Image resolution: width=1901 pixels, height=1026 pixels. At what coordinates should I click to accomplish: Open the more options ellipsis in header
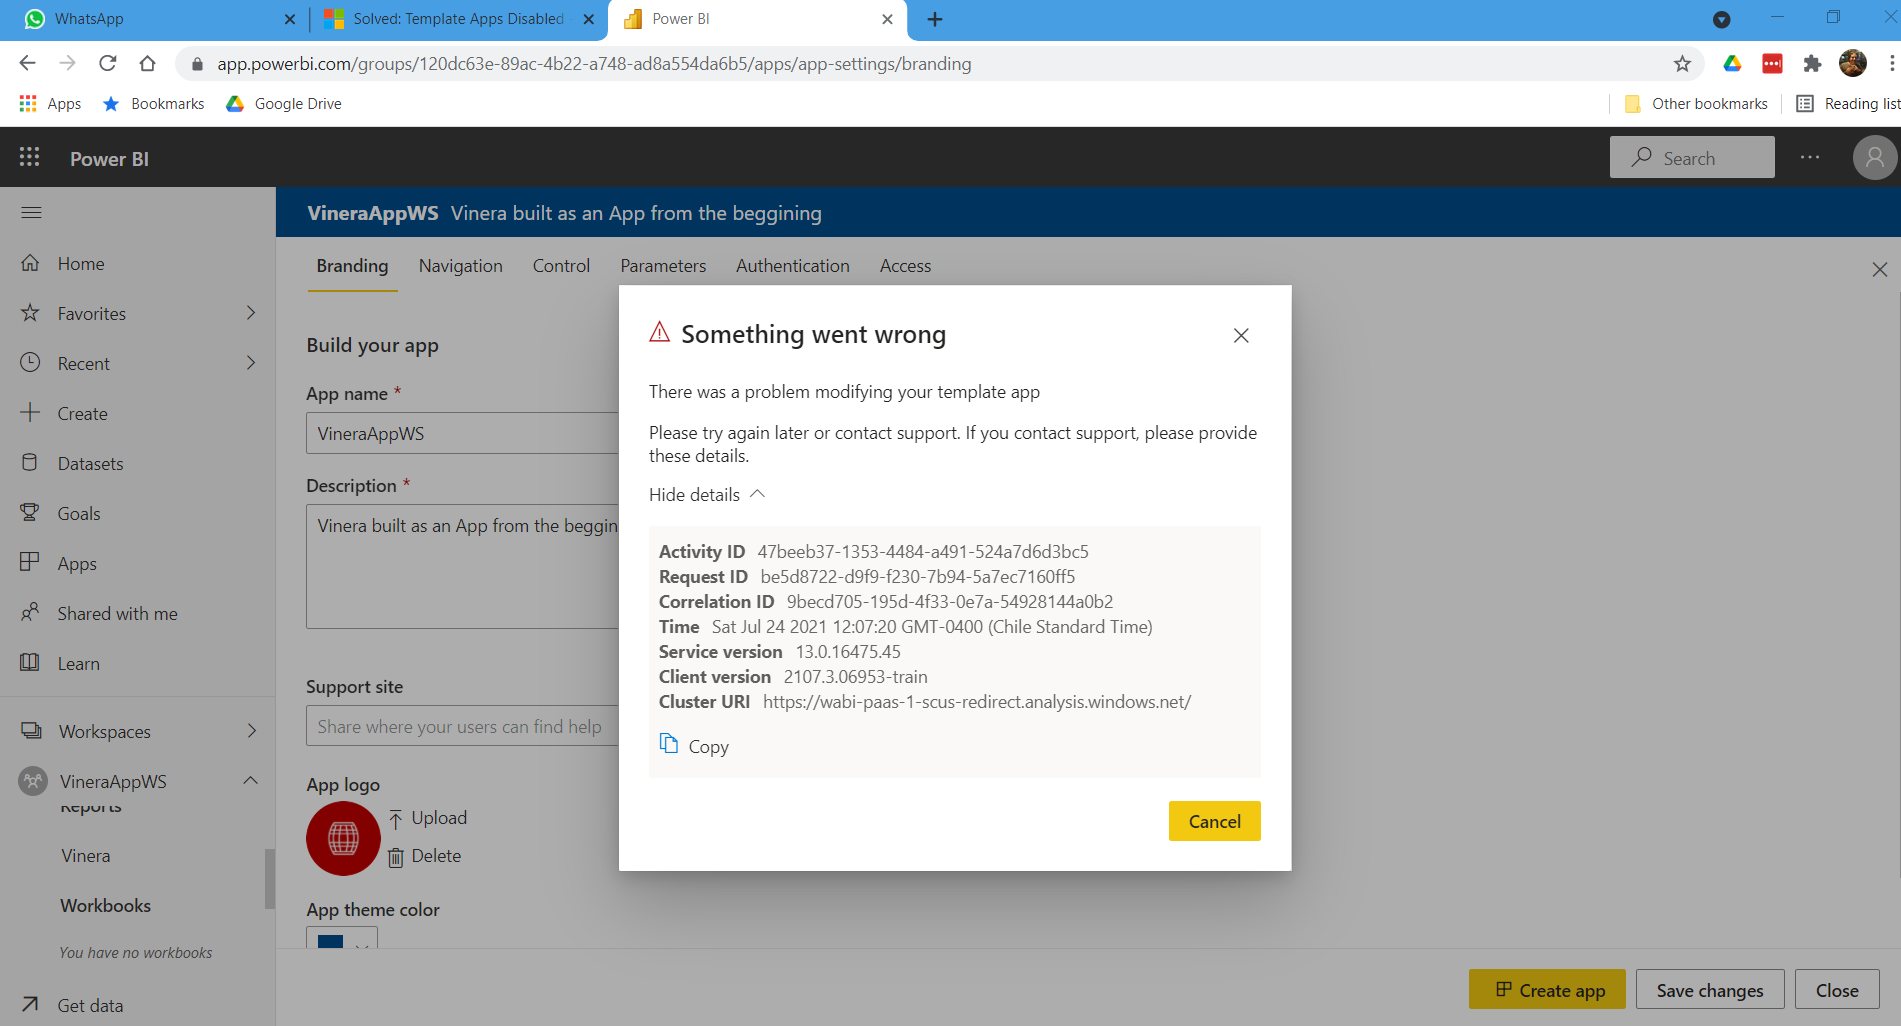(1810, 158)
